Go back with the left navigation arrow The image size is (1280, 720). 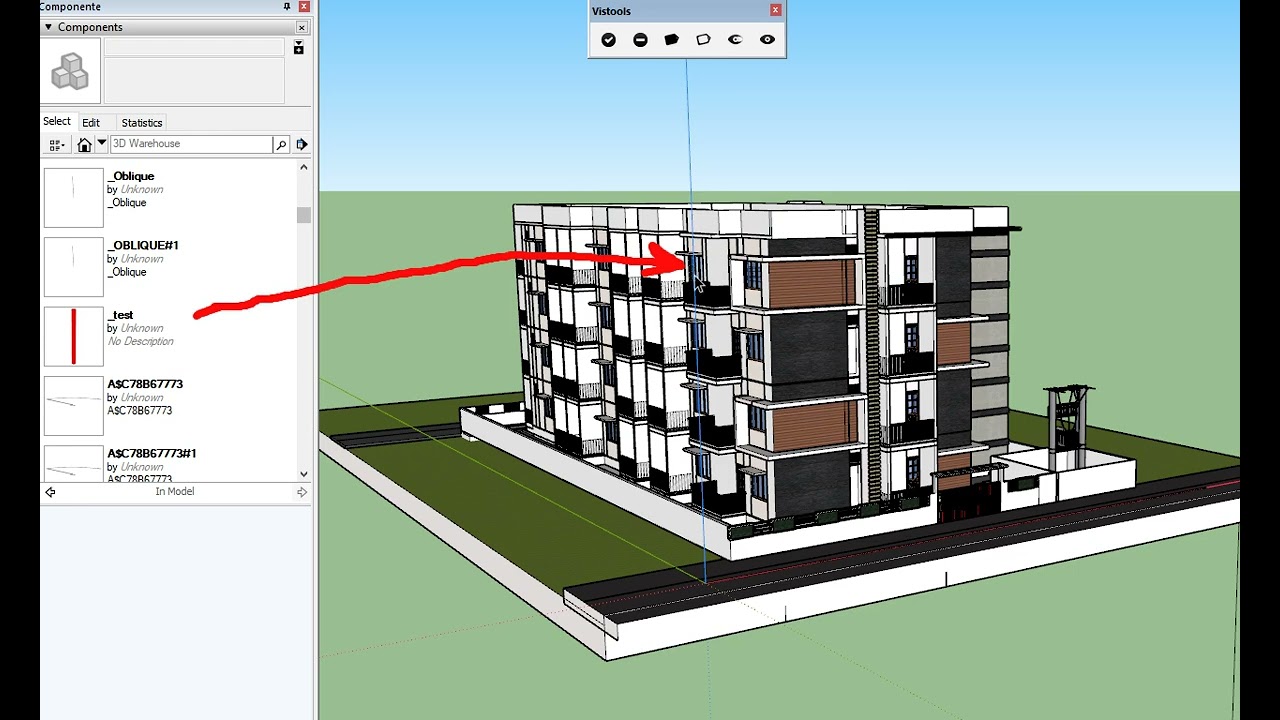[x=50, y=492]
